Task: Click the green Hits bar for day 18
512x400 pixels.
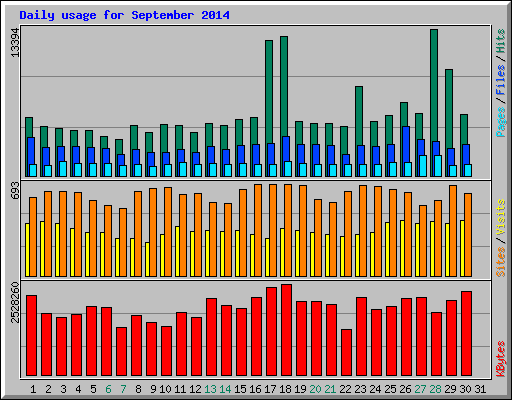Action: 284,86
